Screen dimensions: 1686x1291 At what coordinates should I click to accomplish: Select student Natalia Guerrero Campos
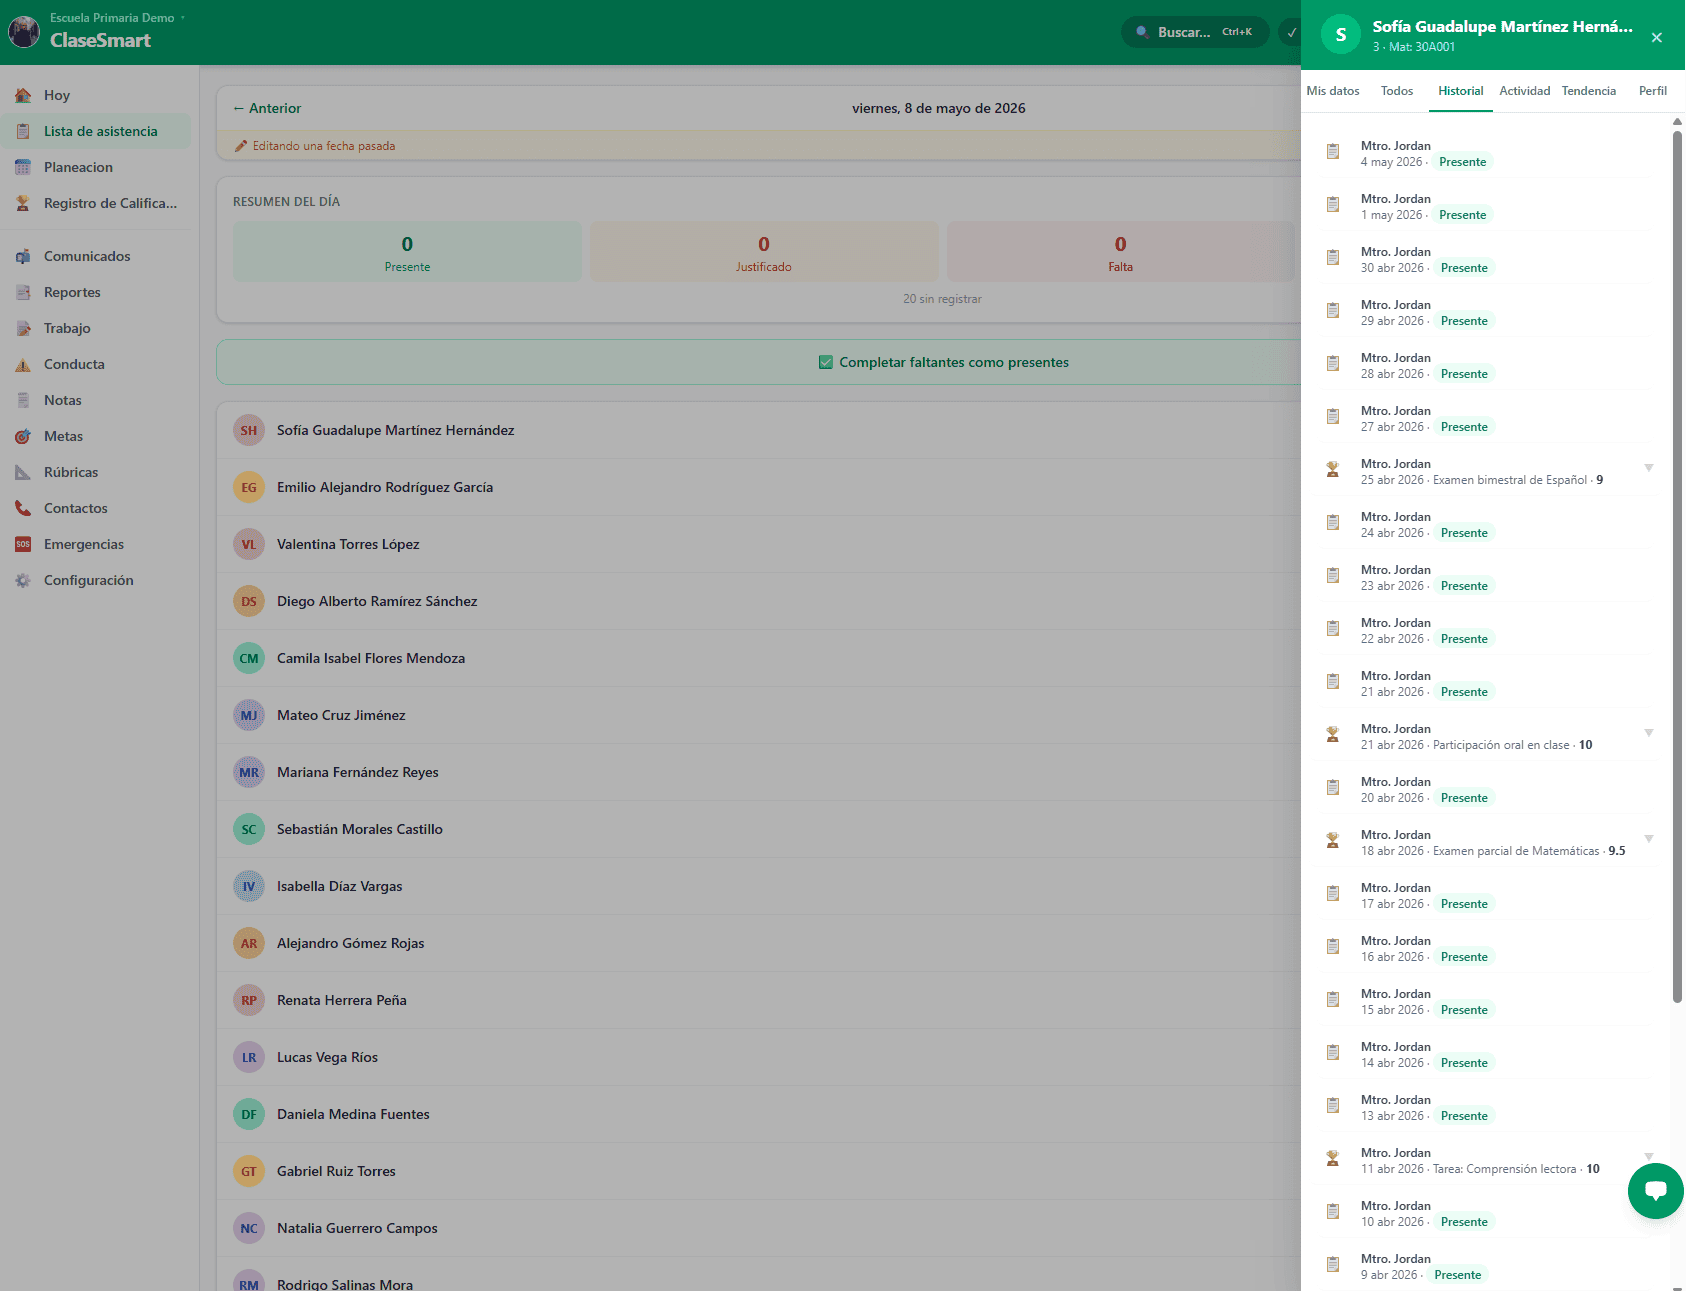pos(758,1228)
